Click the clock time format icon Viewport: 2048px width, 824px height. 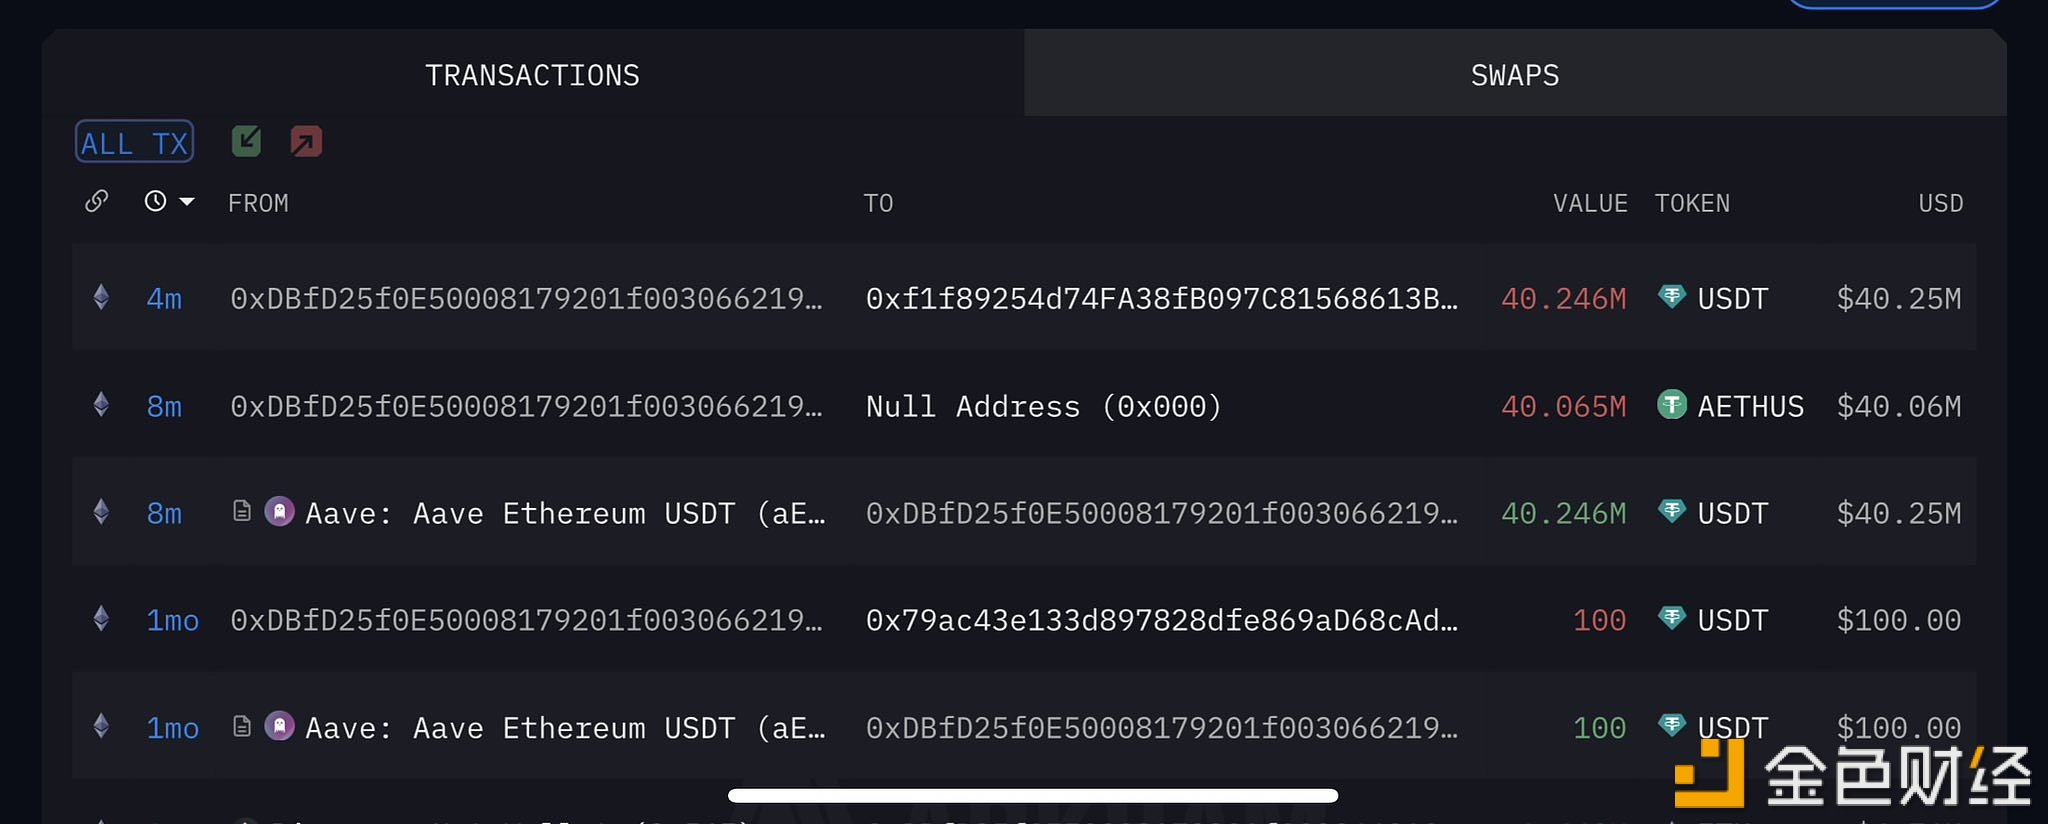click(155, 202)
